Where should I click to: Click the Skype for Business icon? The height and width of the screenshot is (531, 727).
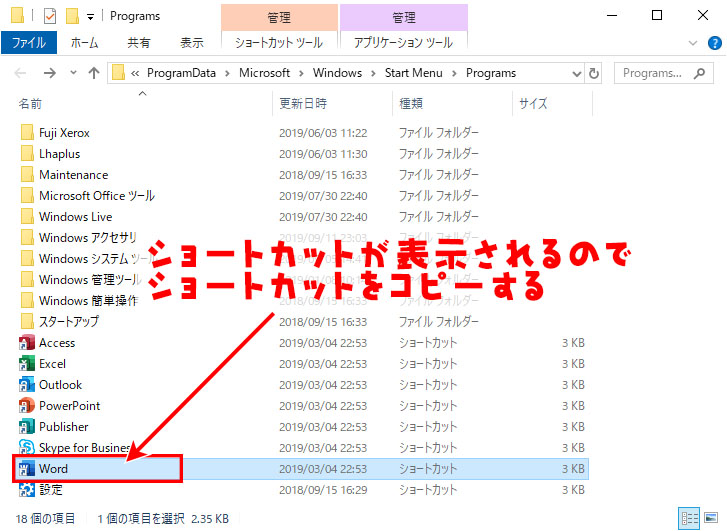(27, 448)
